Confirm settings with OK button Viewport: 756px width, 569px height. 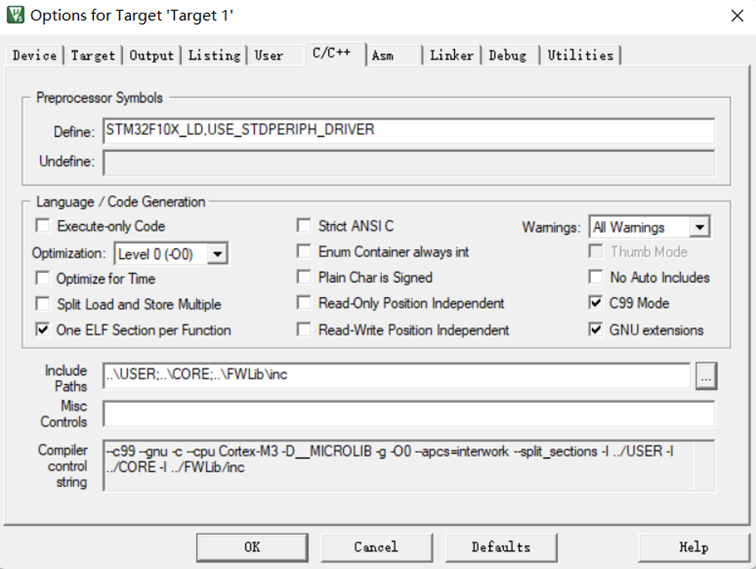tap(252, 547)
